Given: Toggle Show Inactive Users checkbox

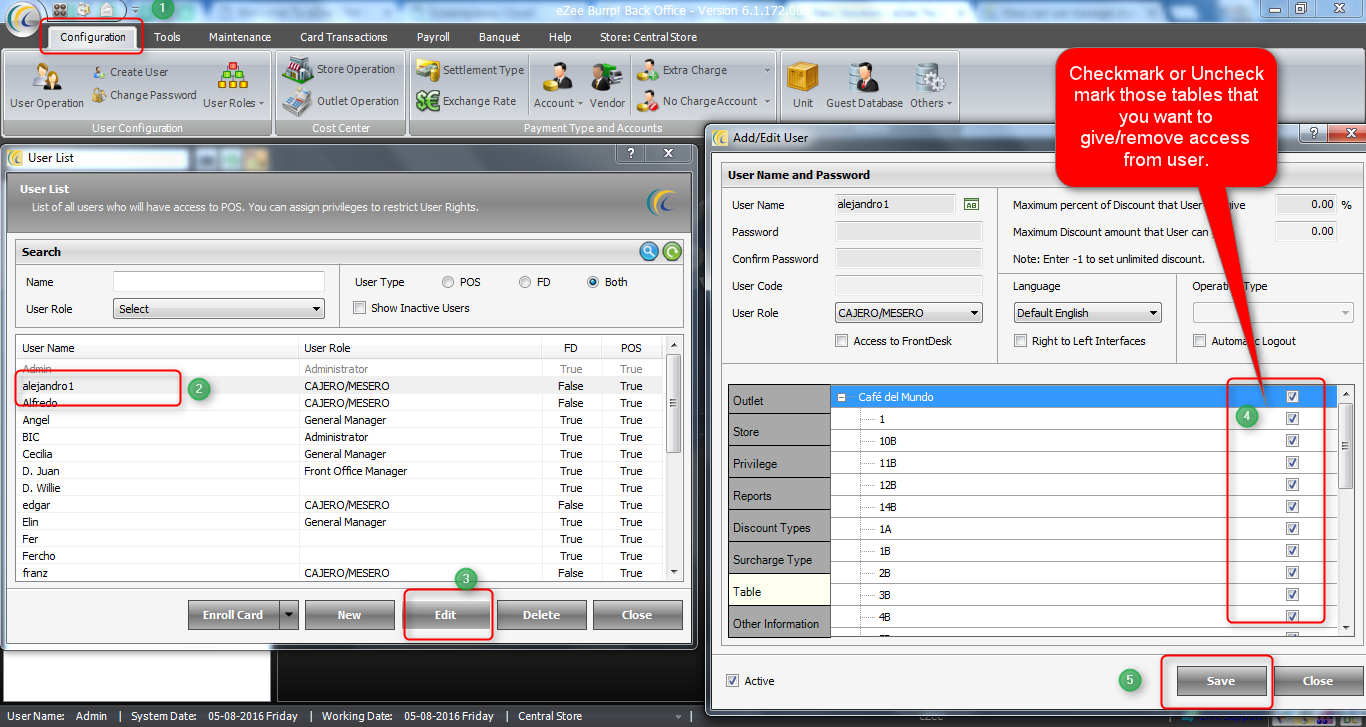Looking at the screenshot, I should (360, 308).
